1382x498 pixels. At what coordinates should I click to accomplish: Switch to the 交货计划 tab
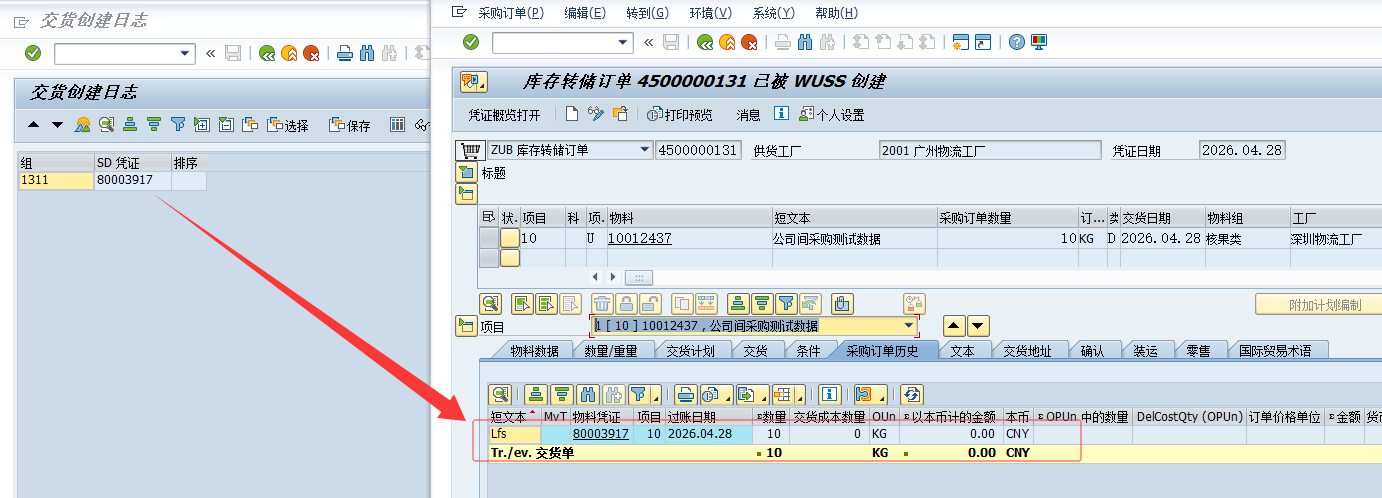(689, 351)
